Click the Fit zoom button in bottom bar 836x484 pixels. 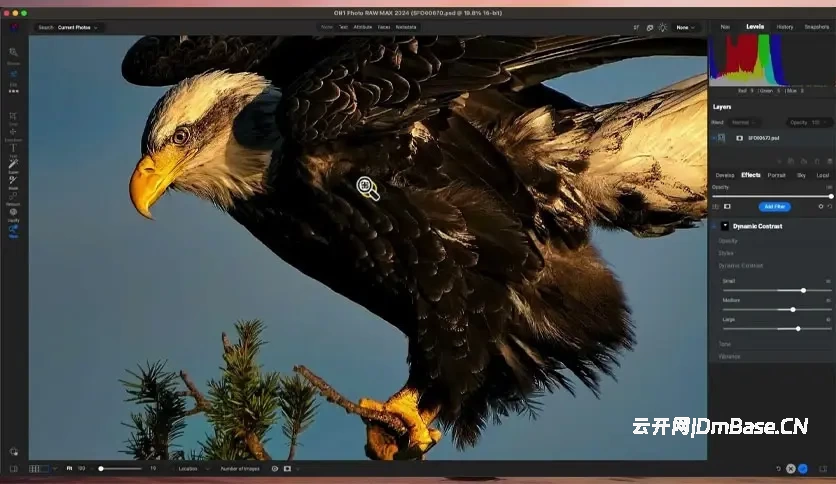tap(69, 469)
